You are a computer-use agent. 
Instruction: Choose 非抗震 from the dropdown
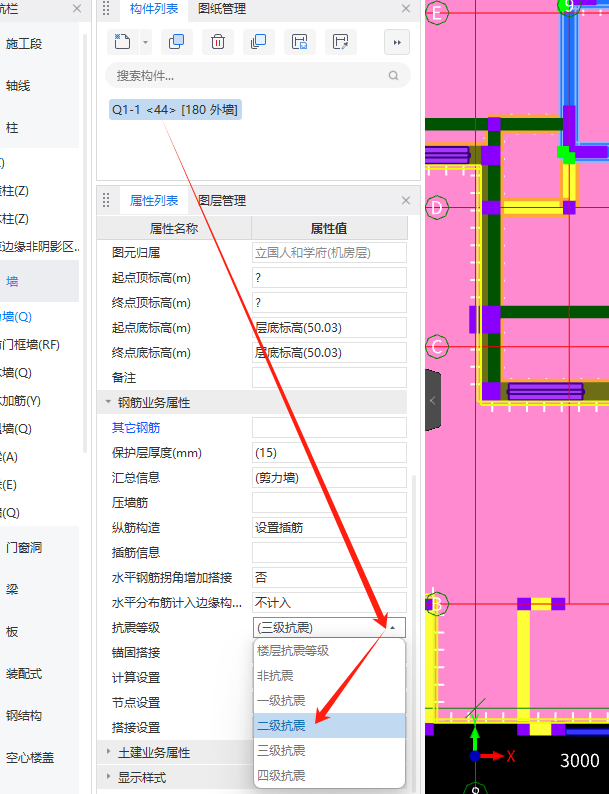click(330, 676)
